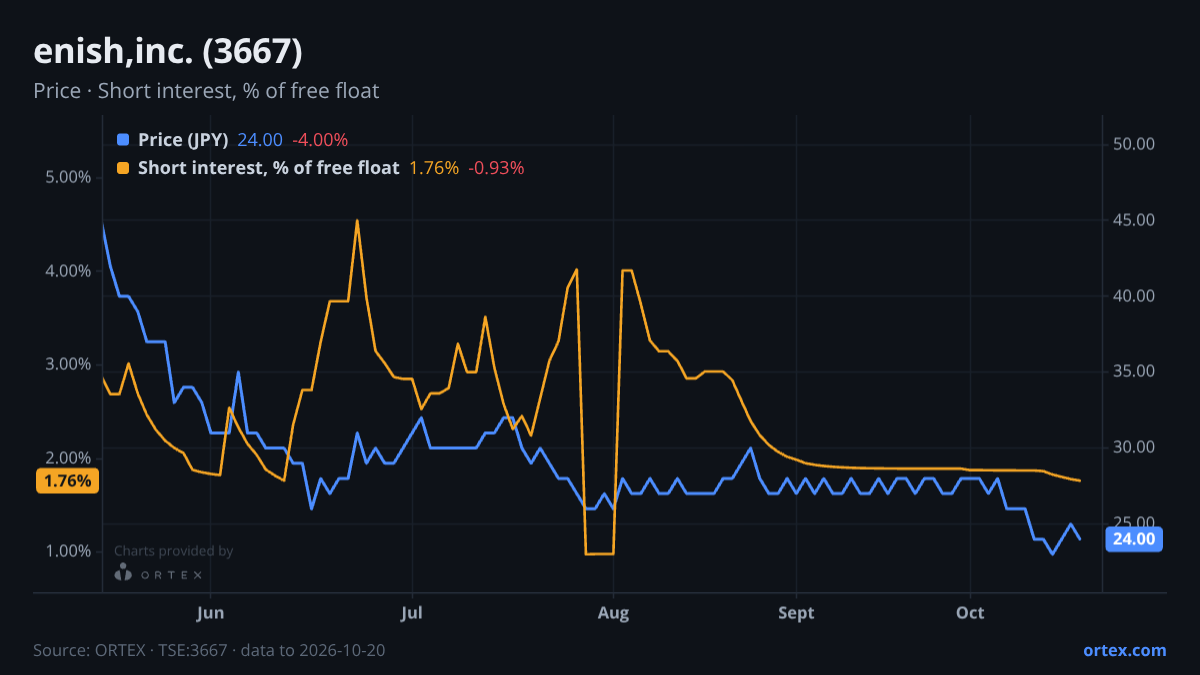This screenshot has width=1200, height=675.
Task: Click the 3.00% left axis label
Action: pos(68,364)
